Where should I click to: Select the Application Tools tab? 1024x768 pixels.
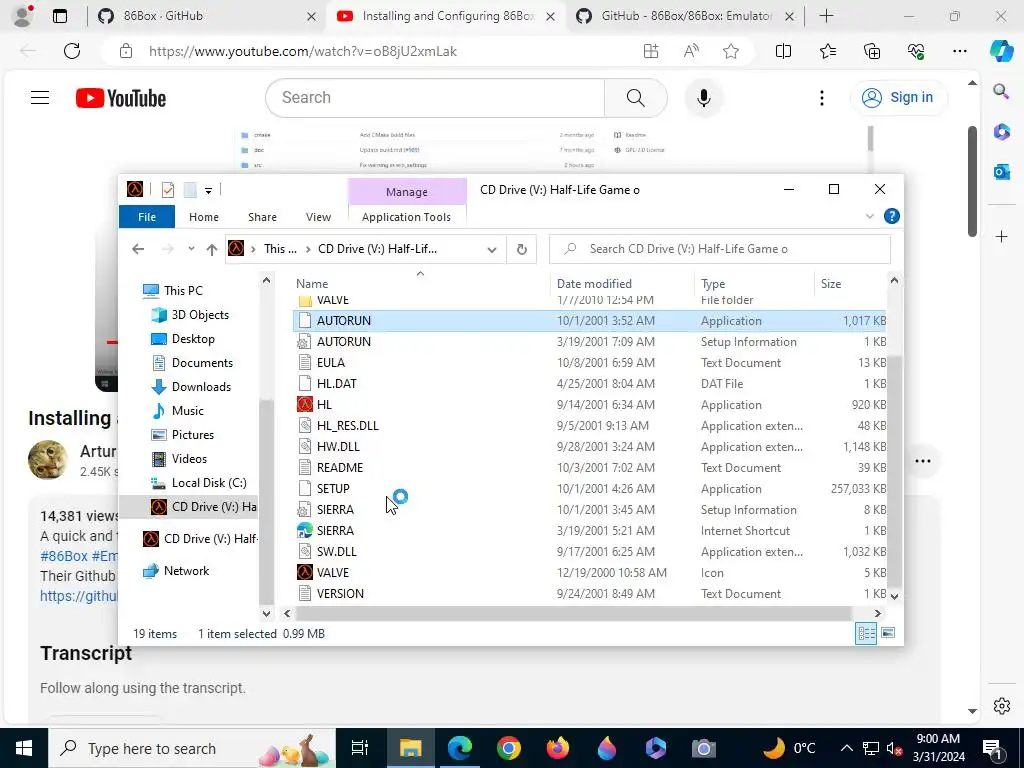[406, 217]
